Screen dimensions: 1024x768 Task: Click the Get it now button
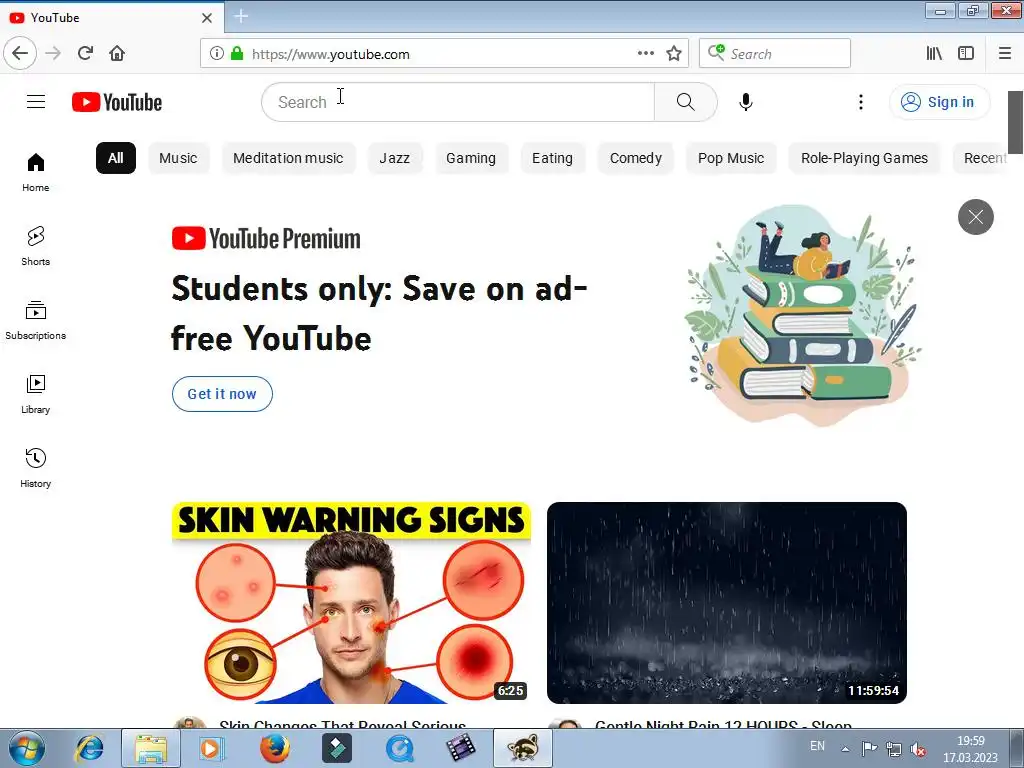[x=222, y=394]
